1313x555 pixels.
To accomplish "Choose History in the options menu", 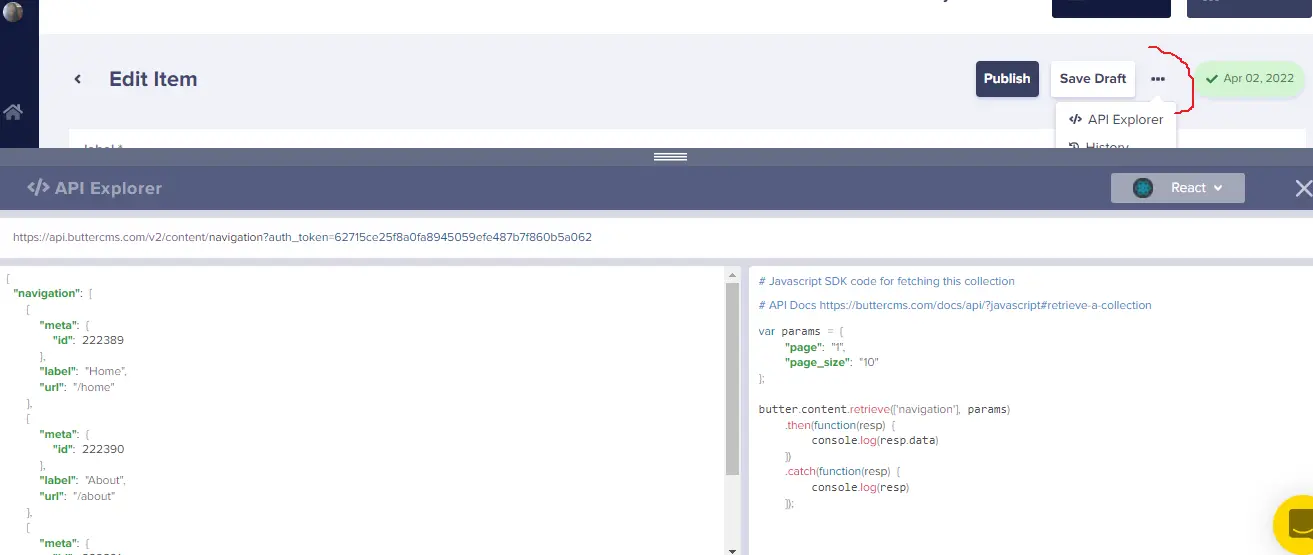I will point(1107,146).
